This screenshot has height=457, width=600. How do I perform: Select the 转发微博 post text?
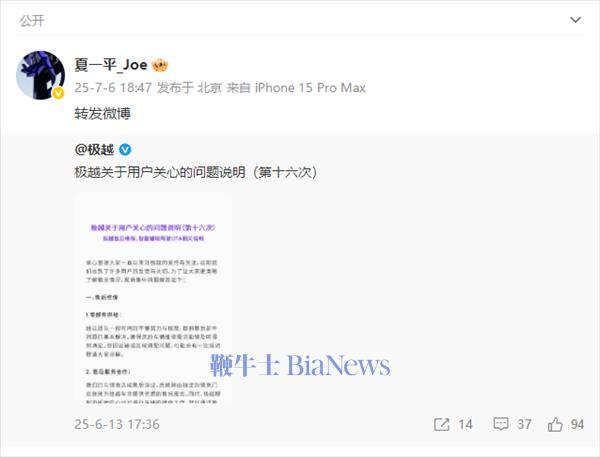(103, 113)
